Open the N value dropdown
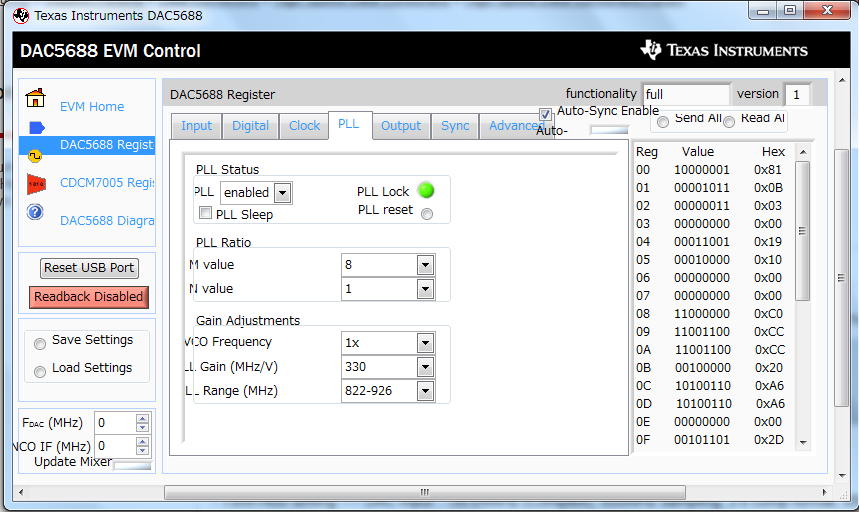859x512 pixels. (425, 289)
